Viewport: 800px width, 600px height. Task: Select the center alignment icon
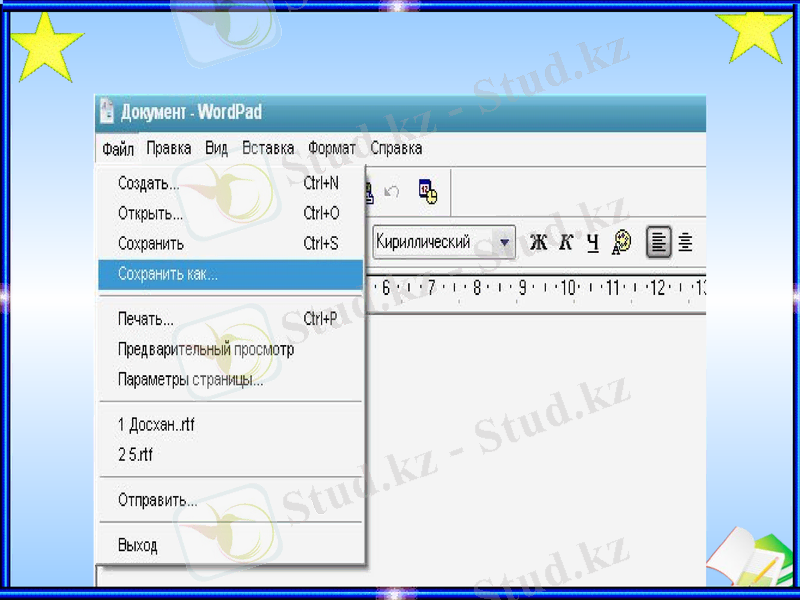[686, 242]
